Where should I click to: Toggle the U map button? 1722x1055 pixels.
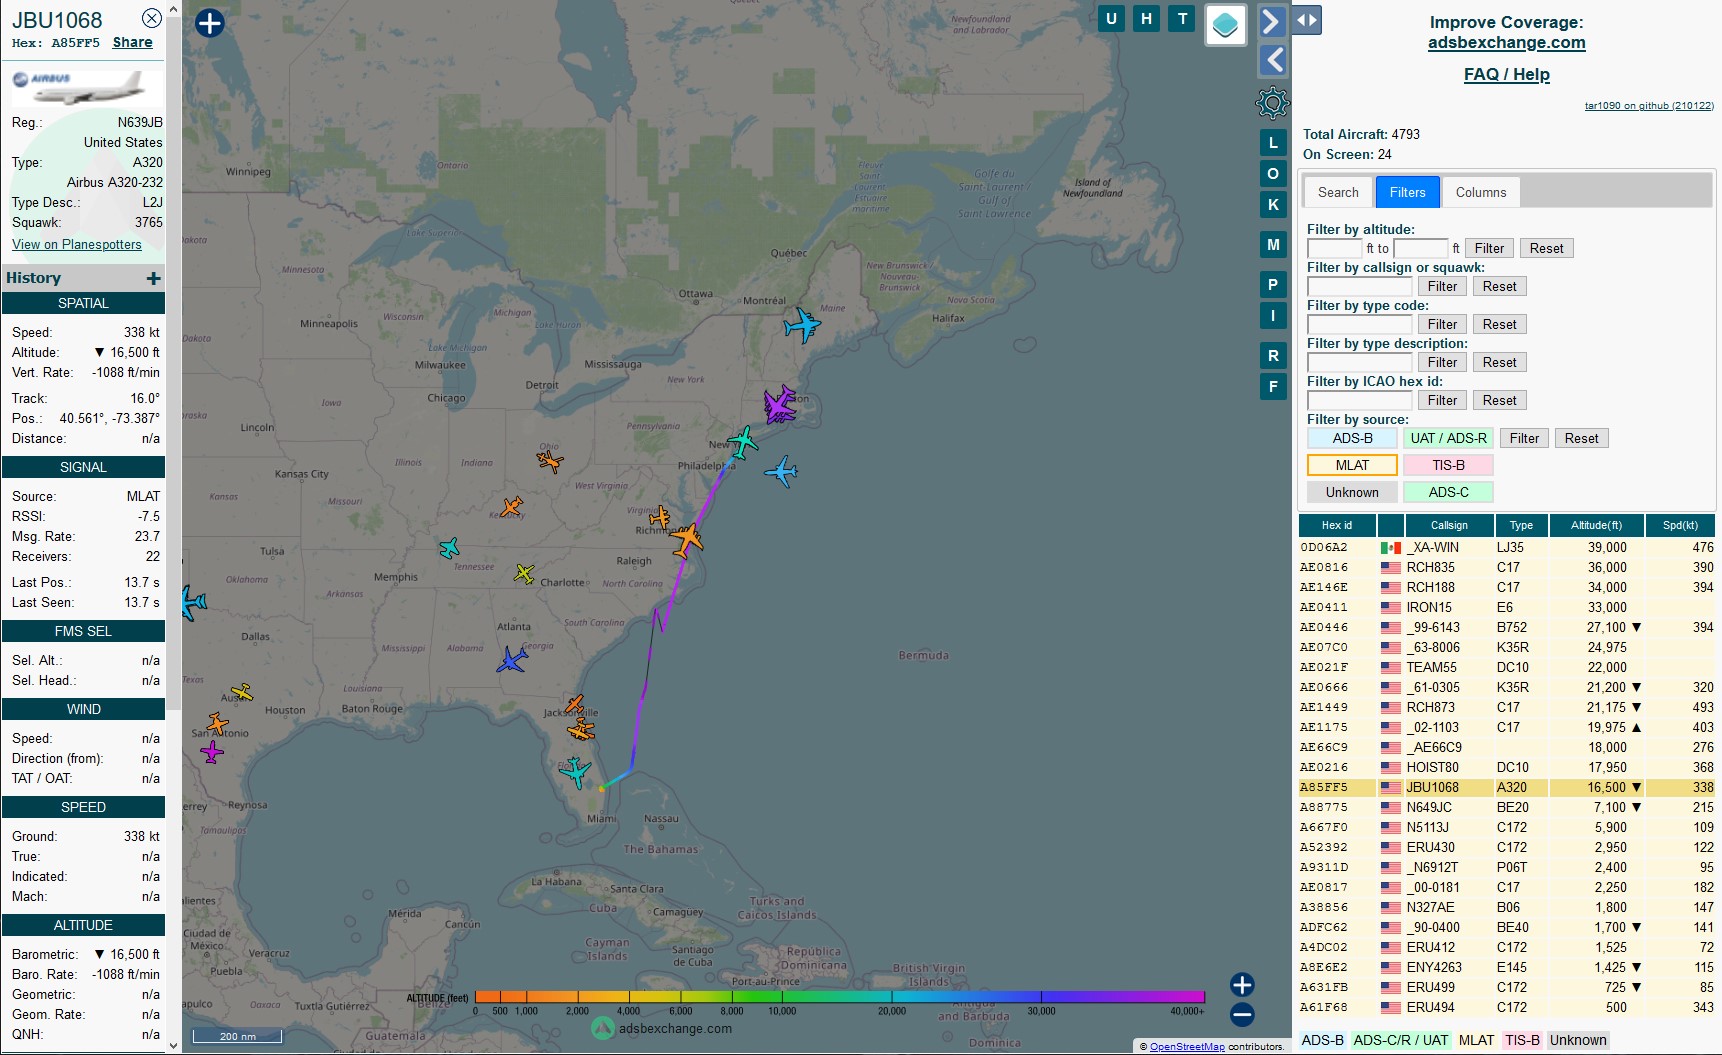pyautogui.click(x=1111, y=19)
